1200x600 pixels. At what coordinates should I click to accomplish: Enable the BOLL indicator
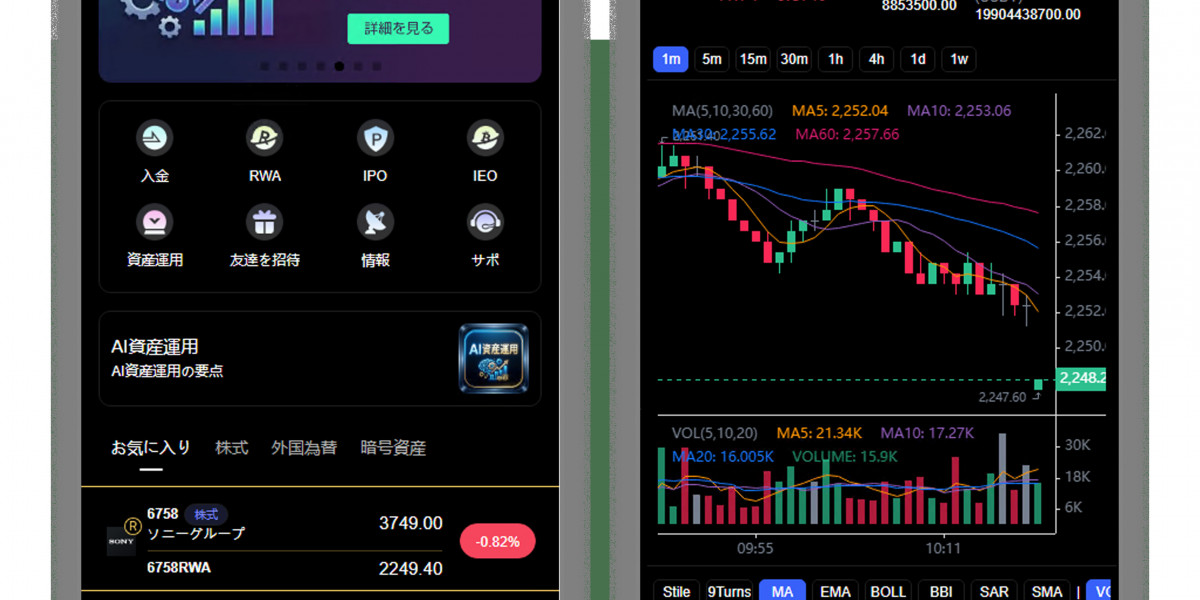coord(888,591)
